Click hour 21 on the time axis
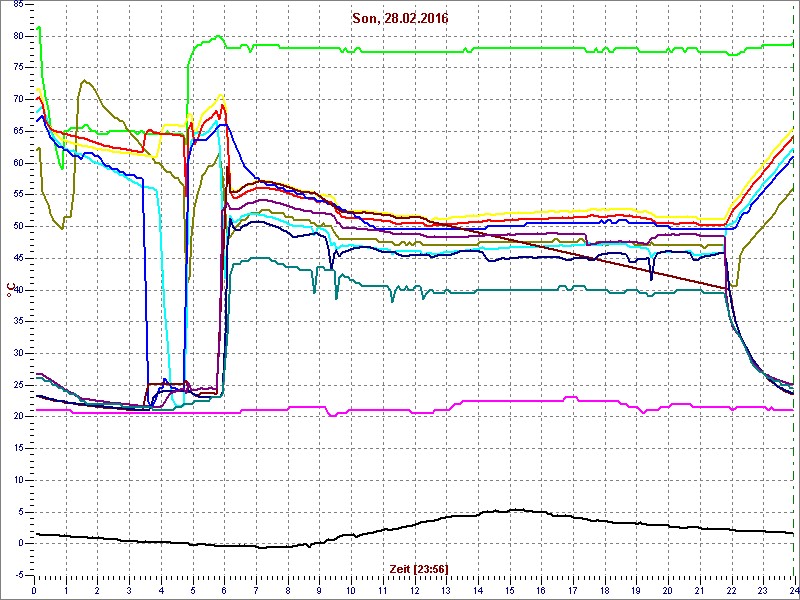The width and height of the screenshot is (800, 600). pyautogui.click(x=700, y=590)
